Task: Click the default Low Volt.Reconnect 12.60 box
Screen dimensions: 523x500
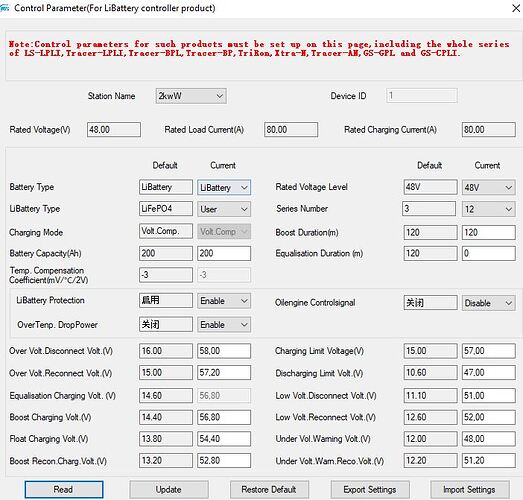Action: [x=430, y=417]
